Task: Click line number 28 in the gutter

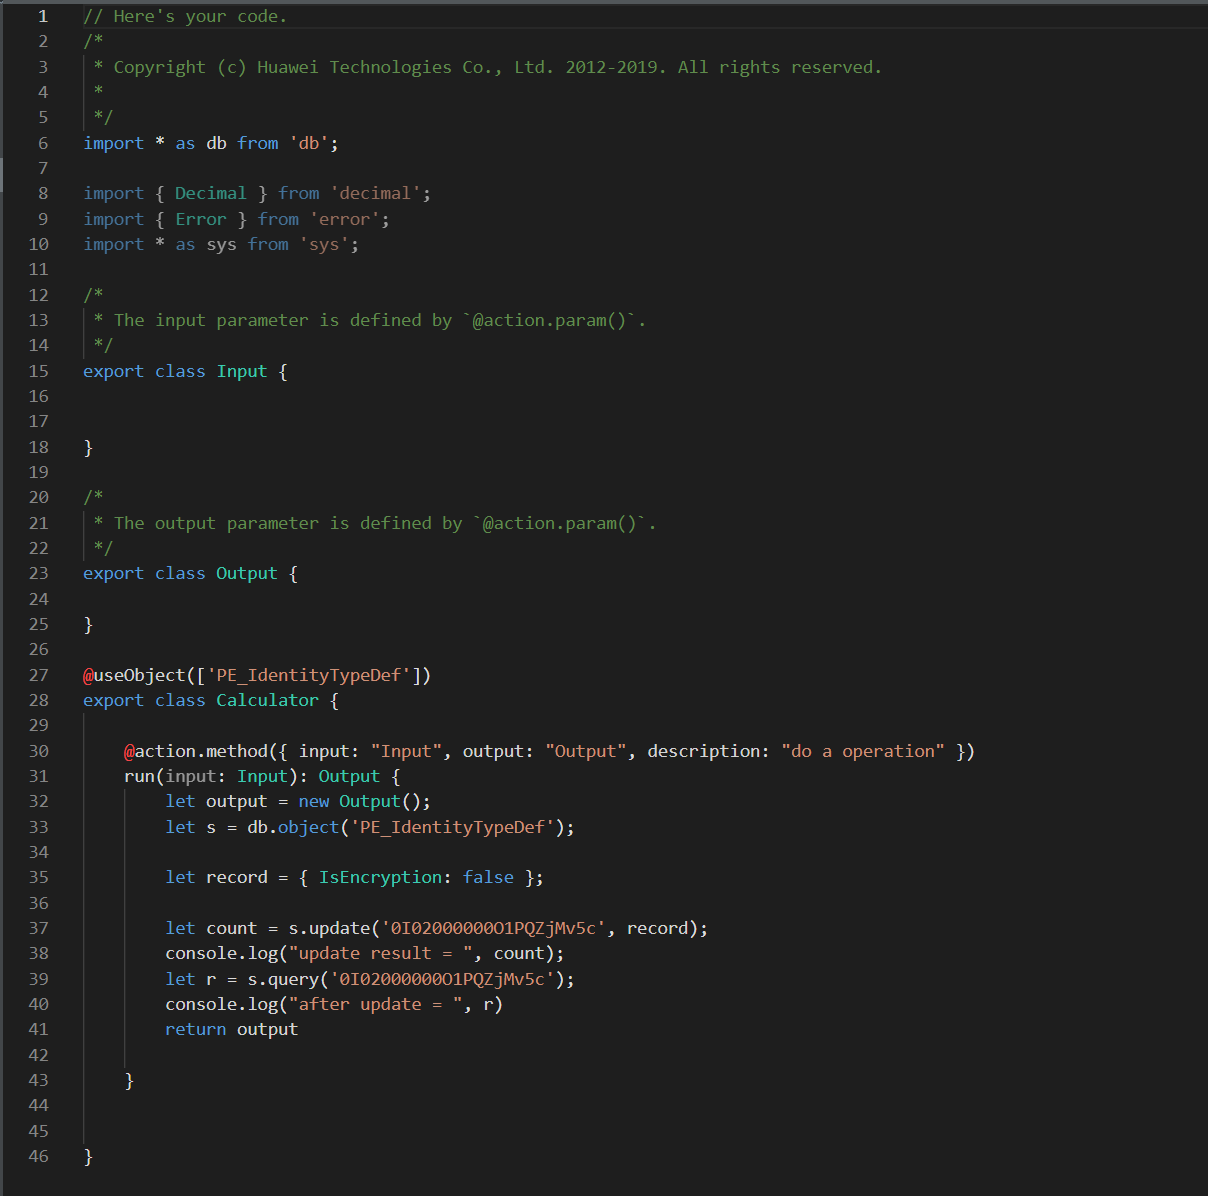Action: point(38,700)
